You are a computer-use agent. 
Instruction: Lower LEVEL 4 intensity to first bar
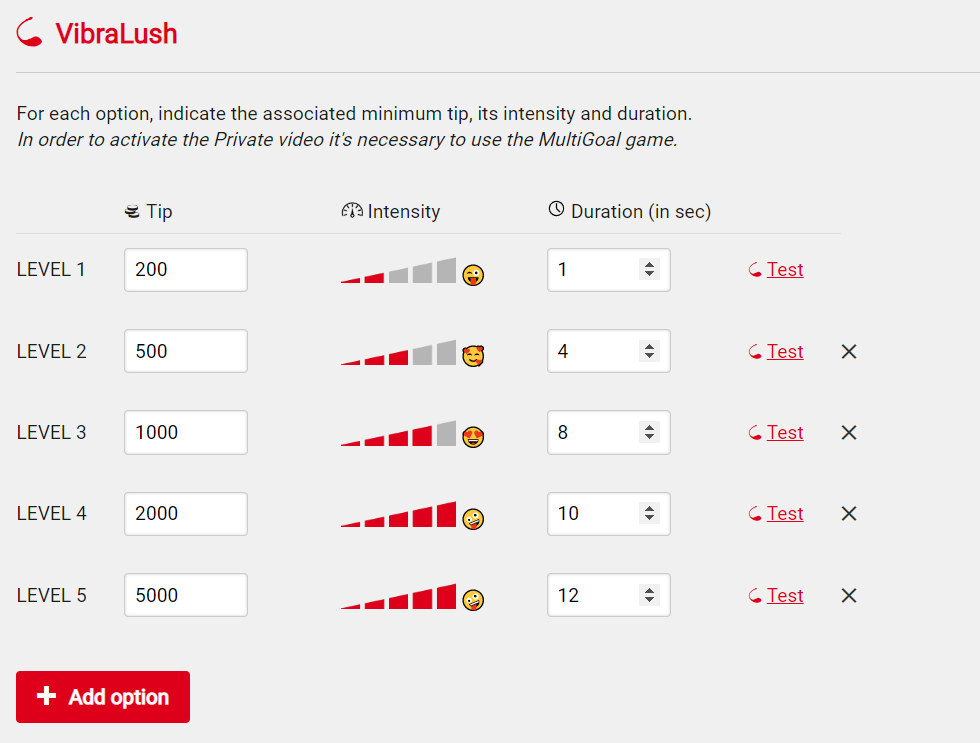click(x=350, y=524)
